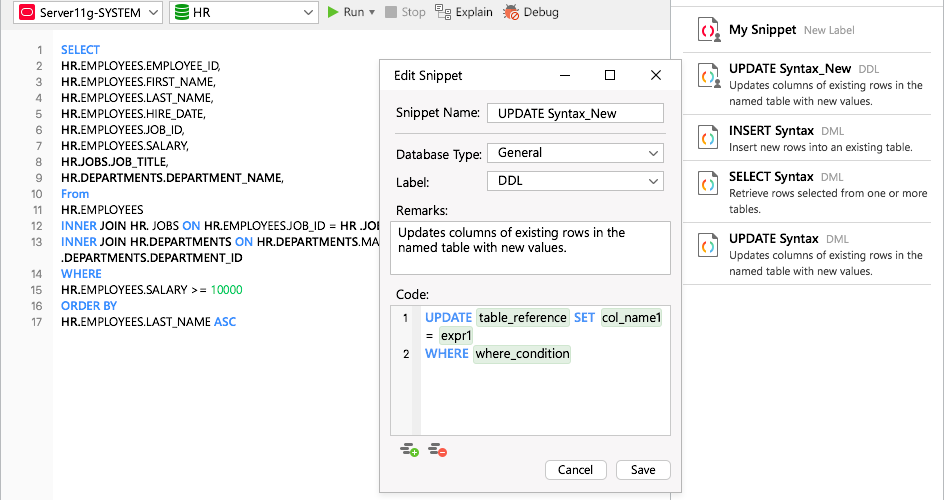This screenshot has width=944, height=500.
Task: Select the where_condition placeholder in code
Action: tap(522, 353)
